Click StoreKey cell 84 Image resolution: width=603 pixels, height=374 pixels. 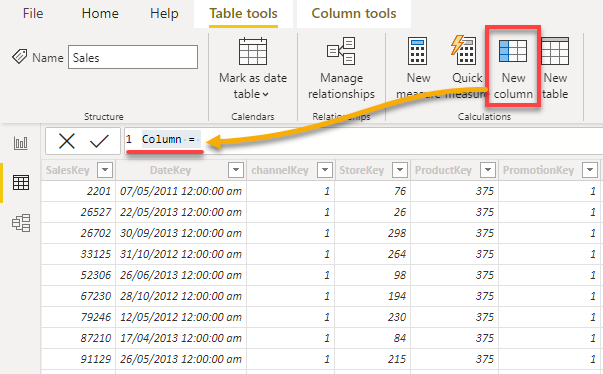[x=372, y=338]
